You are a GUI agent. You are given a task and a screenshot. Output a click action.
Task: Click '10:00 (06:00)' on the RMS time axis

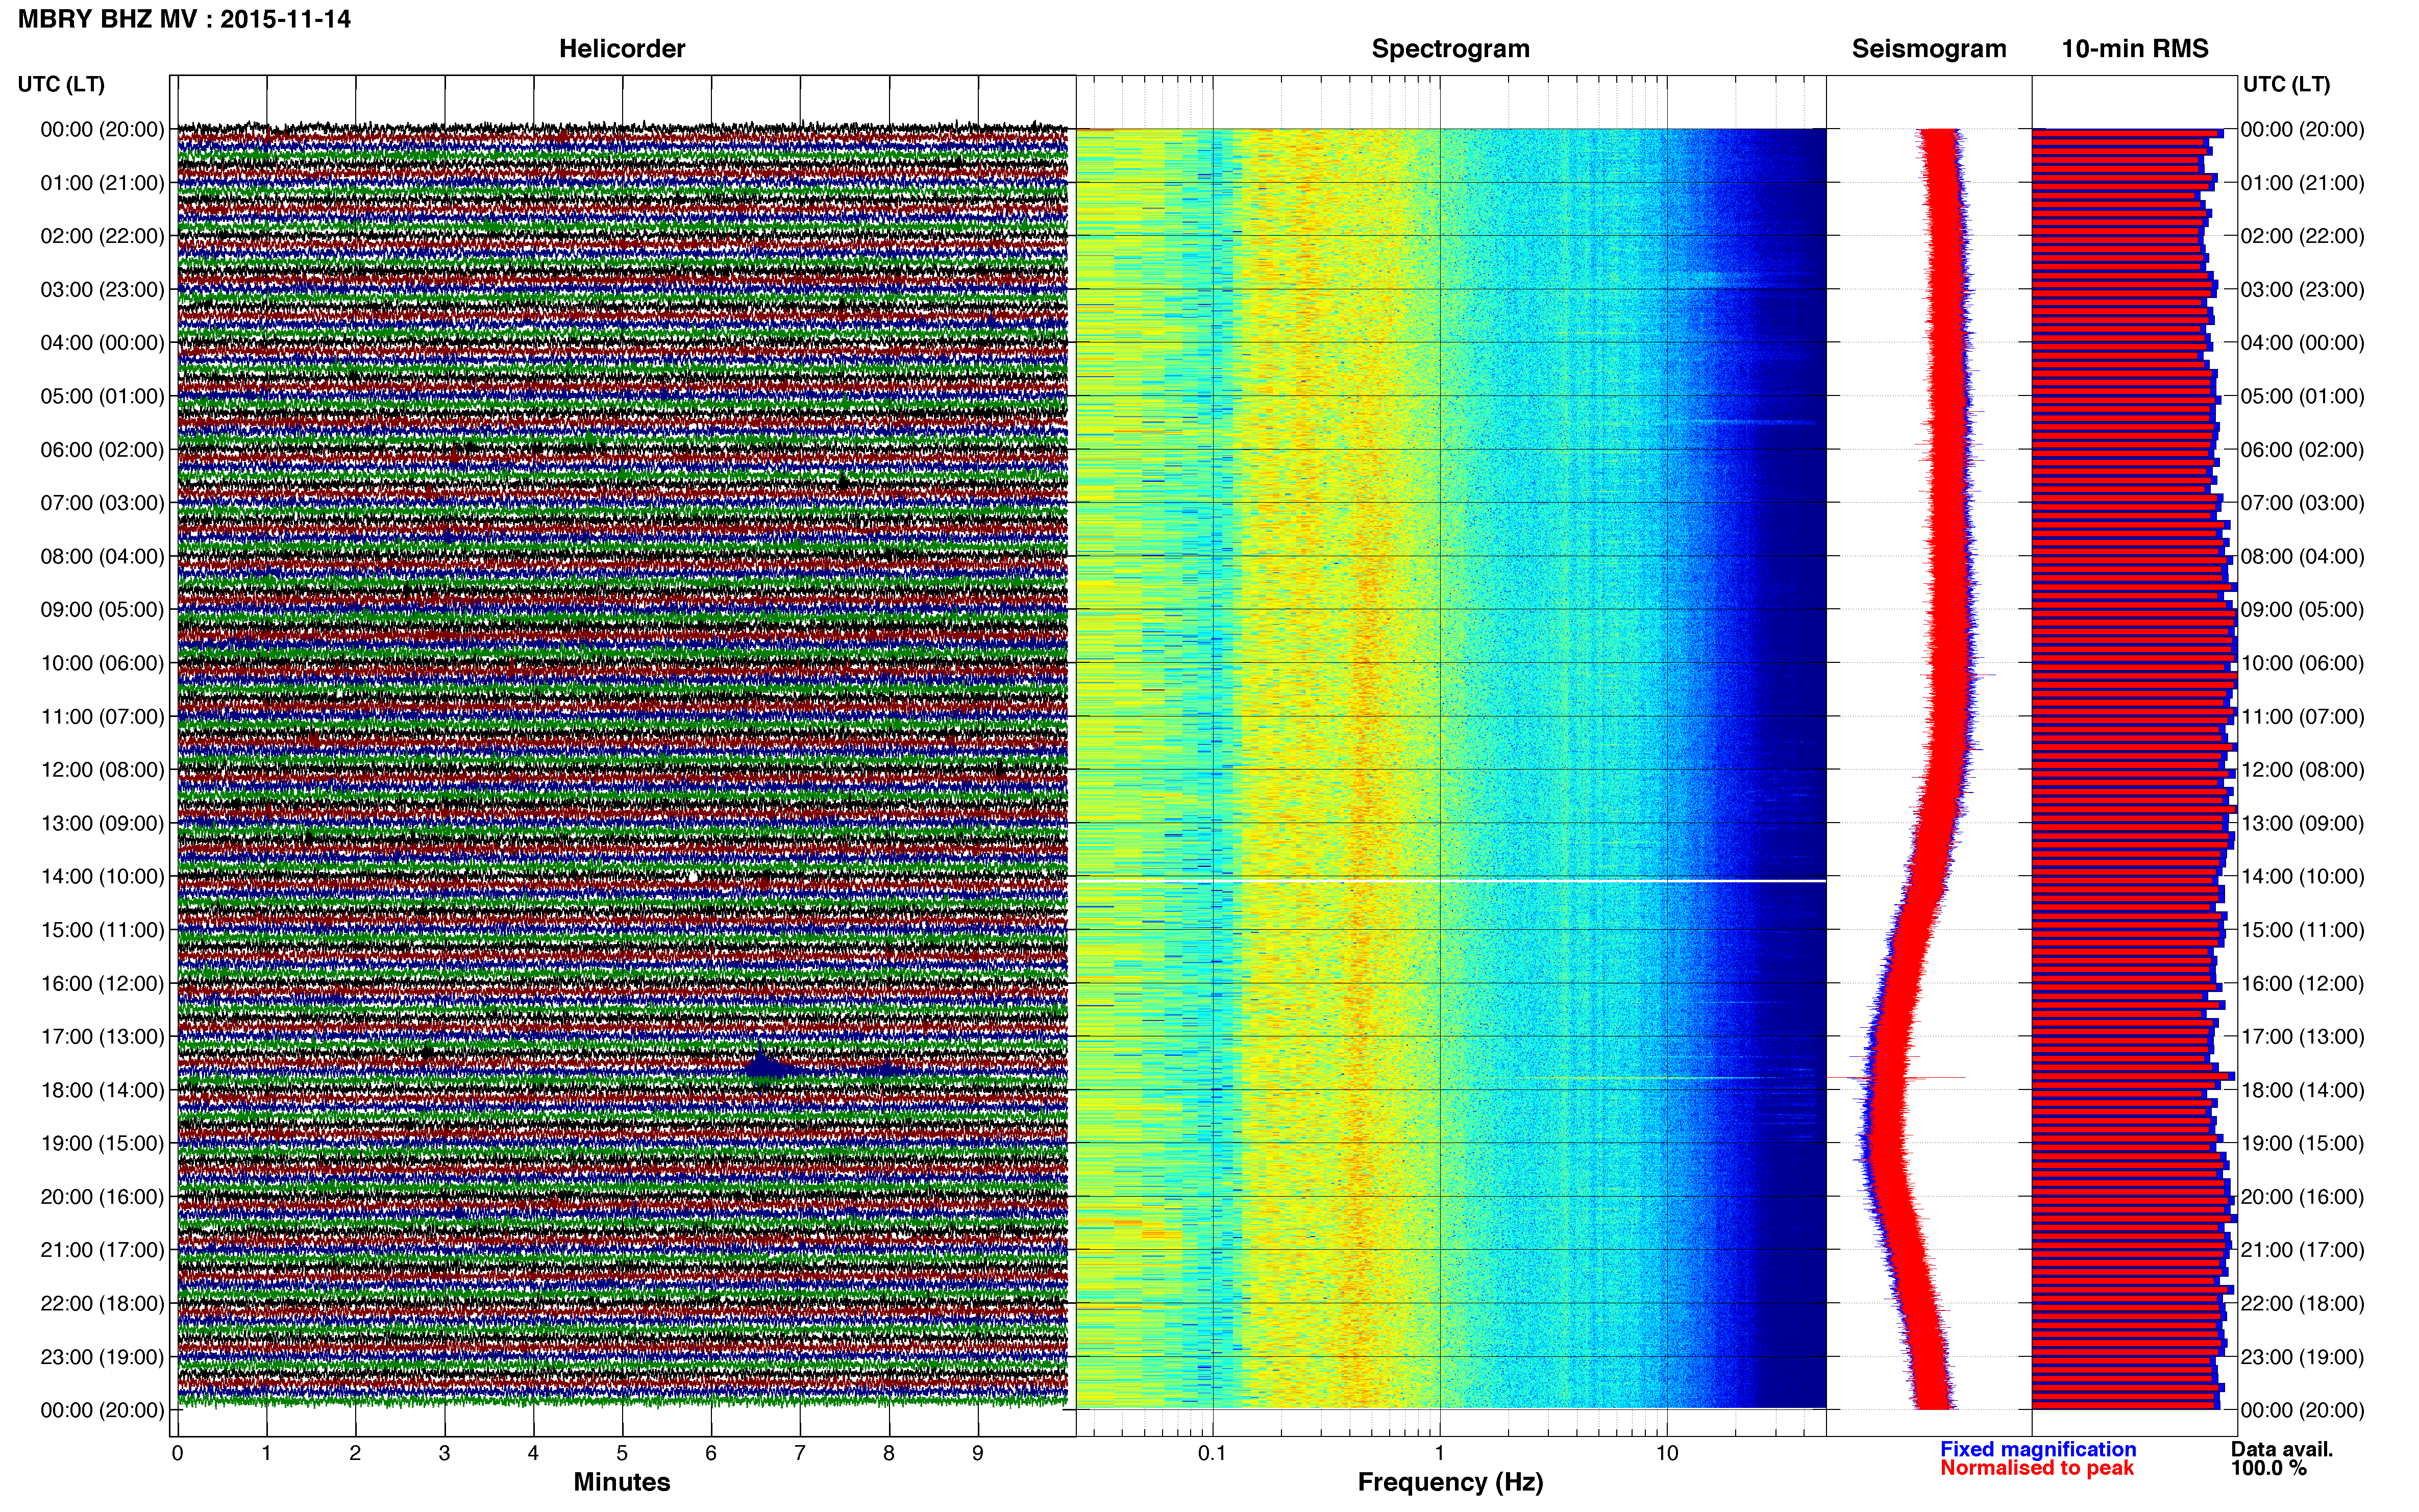click(x=2303, y=663)
